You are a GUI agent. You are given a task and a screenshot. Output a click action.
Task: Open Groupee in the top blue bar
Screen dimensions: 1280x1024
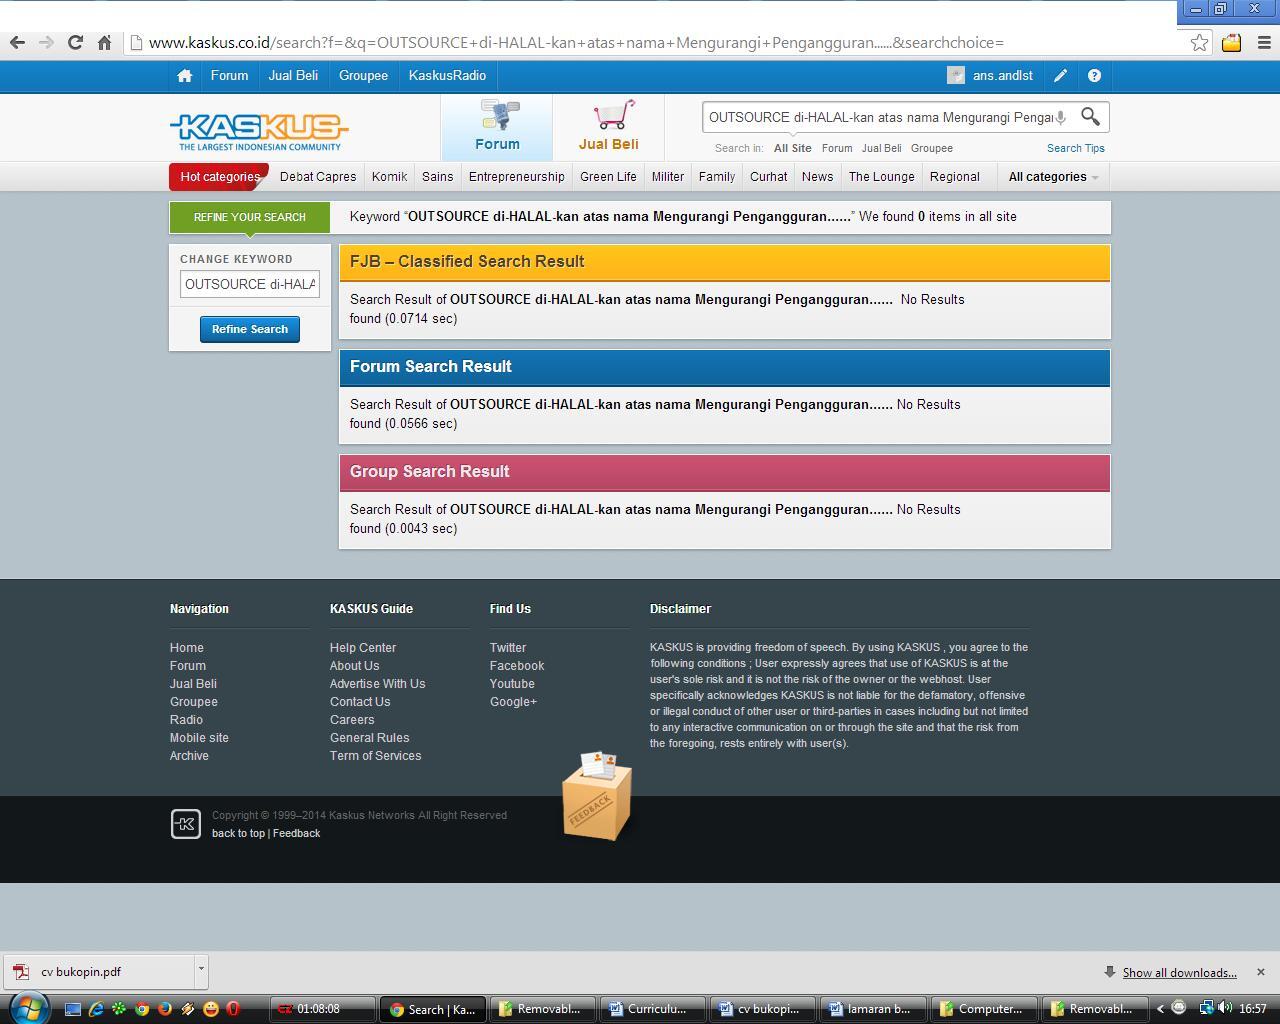pyautogui.click(x=363, y=75)
